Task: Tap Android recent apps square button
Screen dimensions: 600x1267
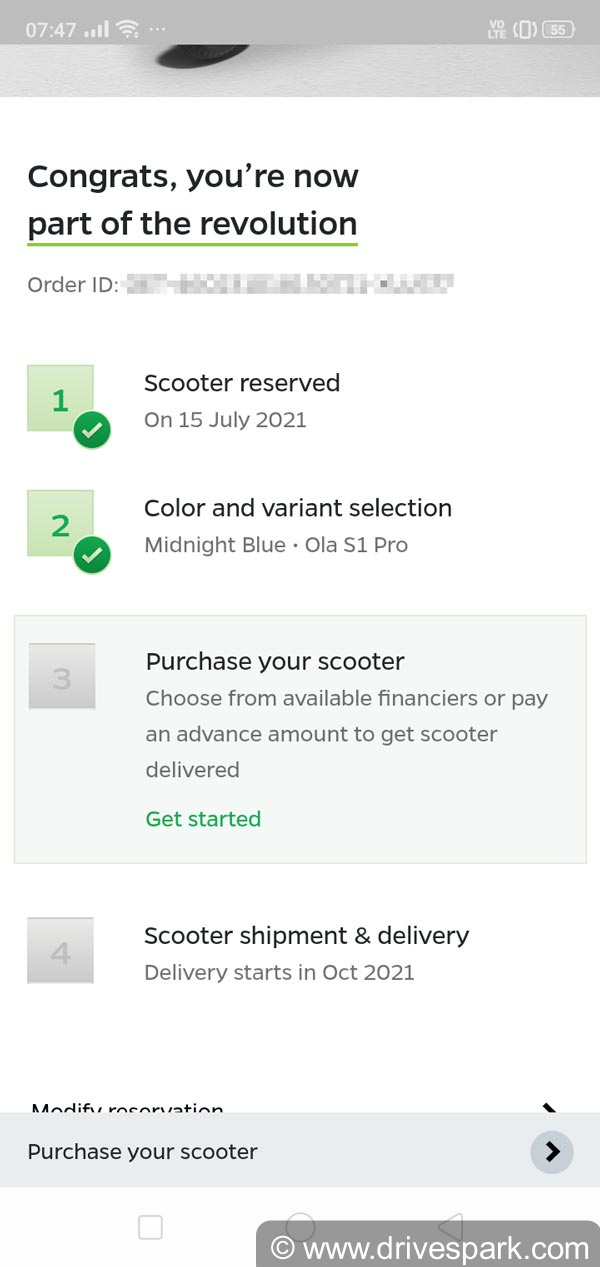Action: pos(150,1227)
